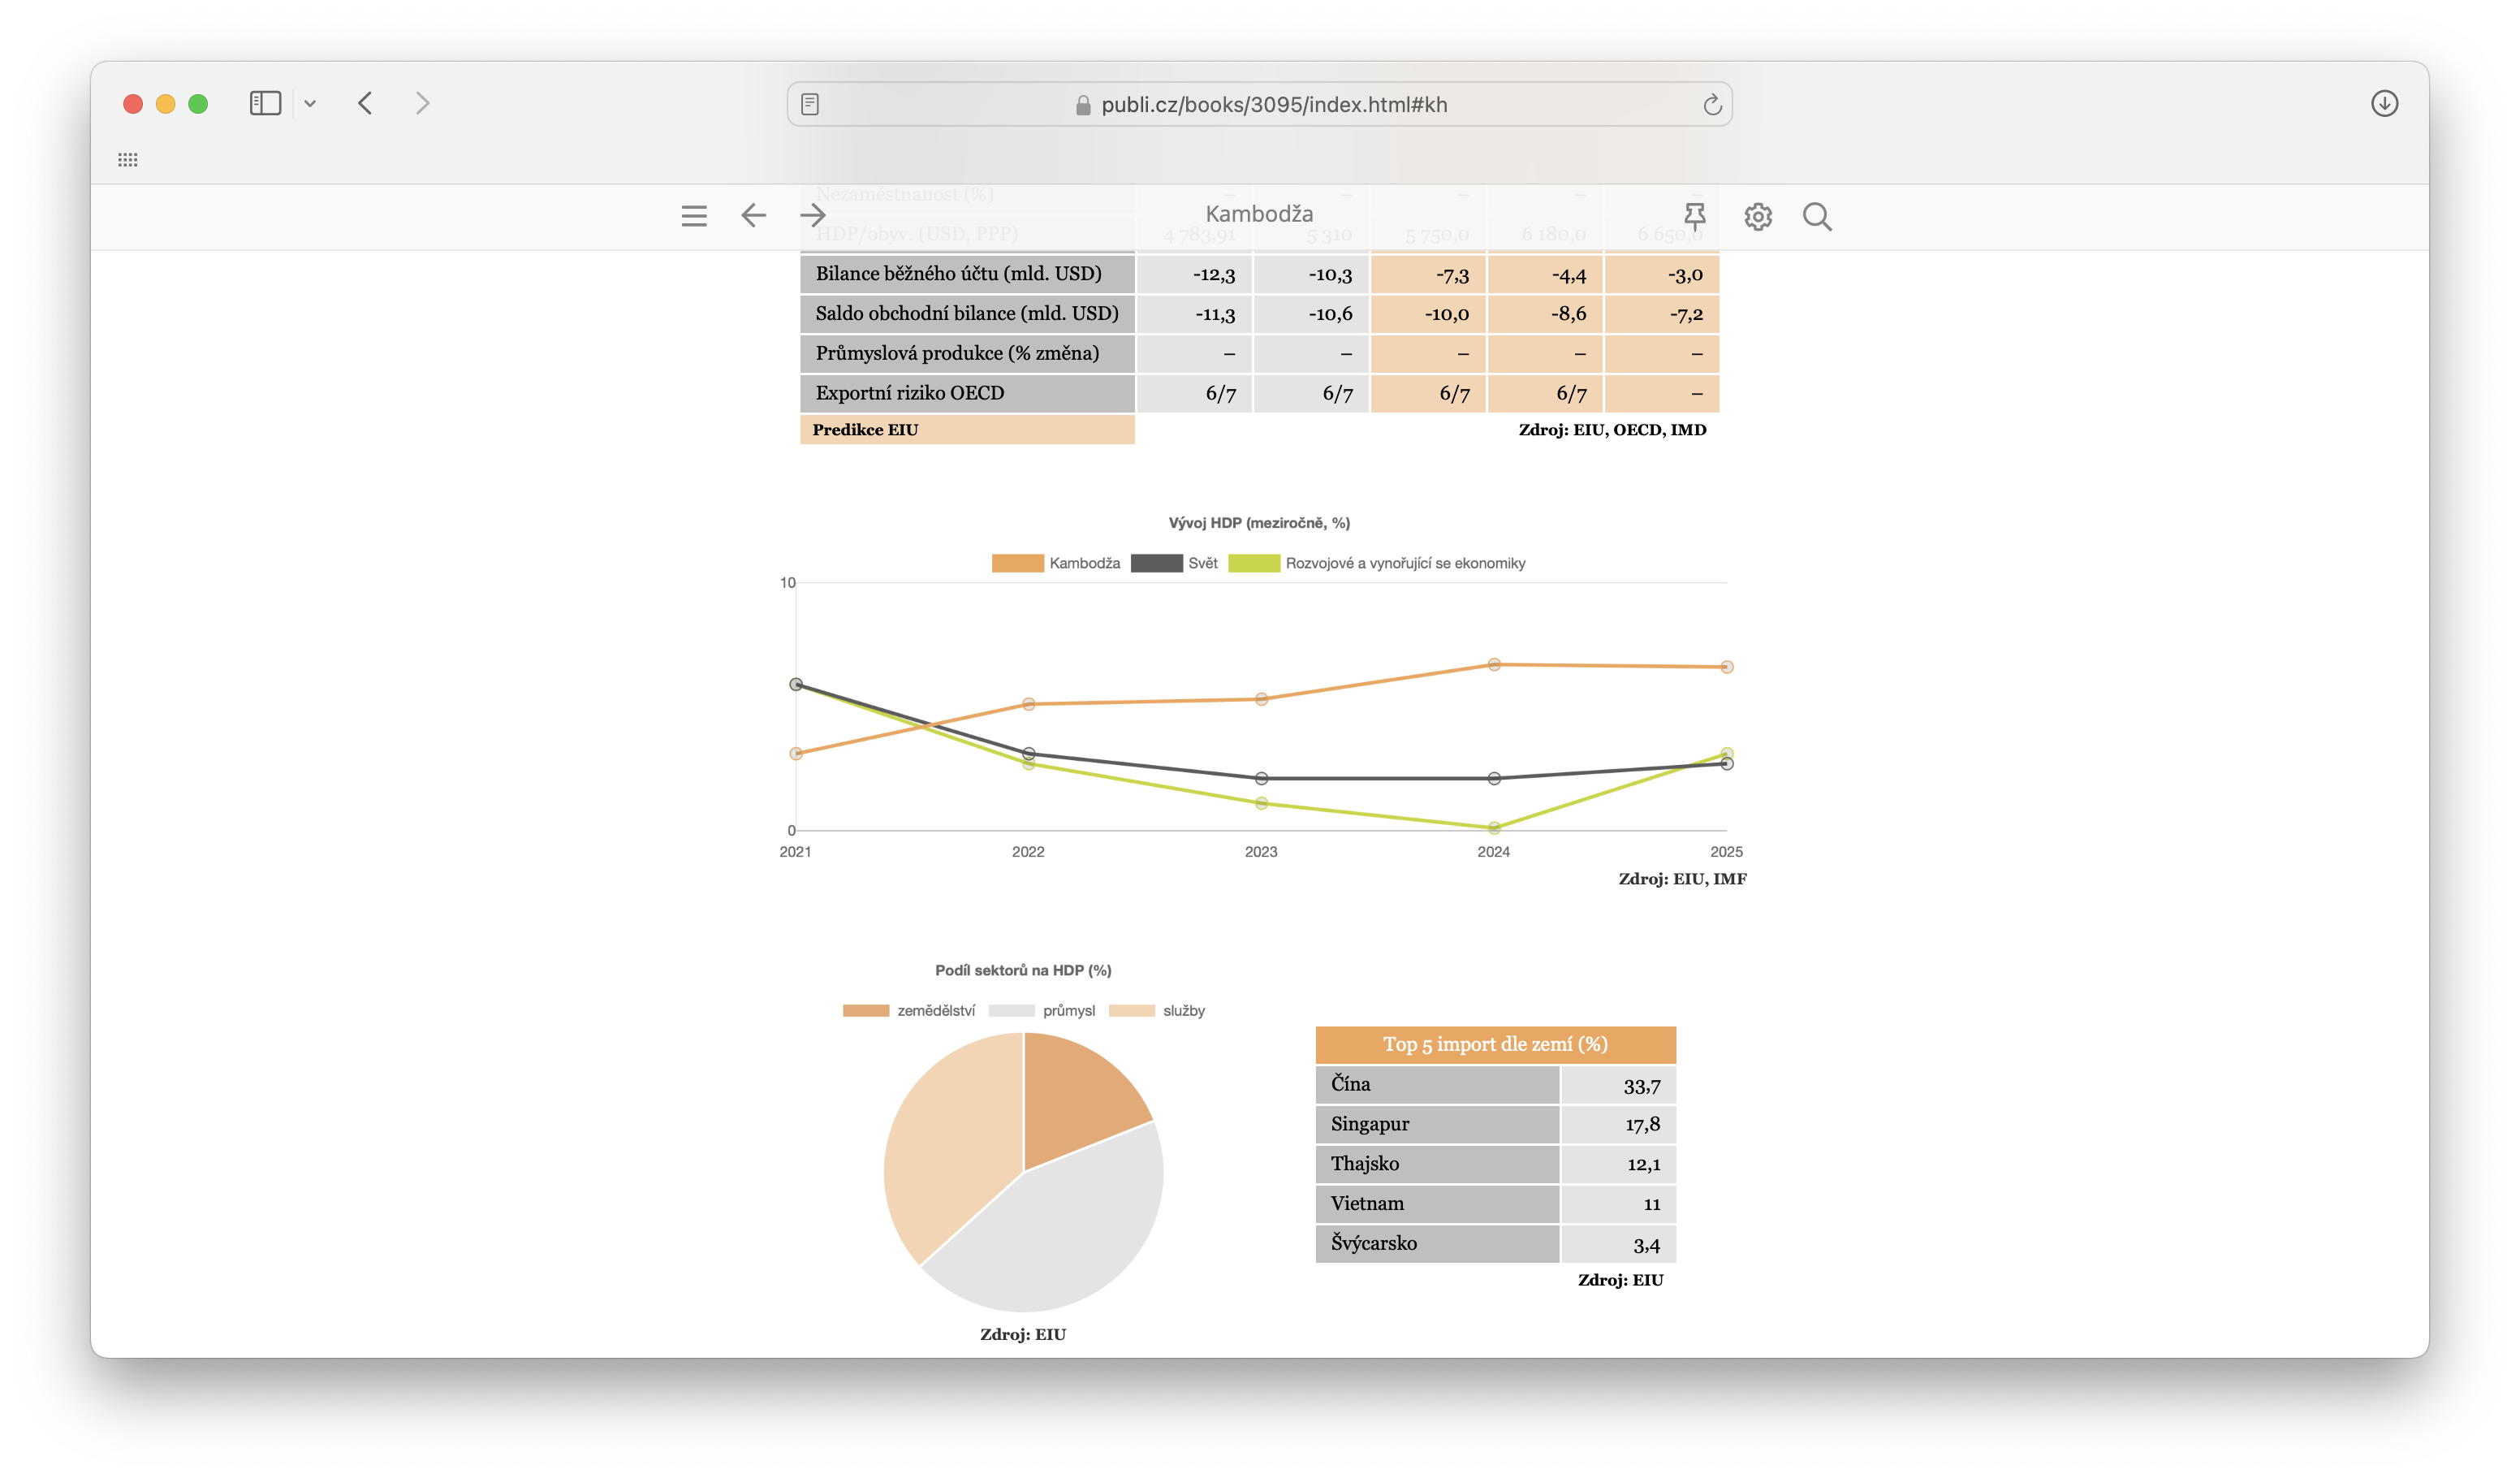This screenshot has width=2520, height=1478.
Task: Click the služby pie slice
Action: [x=950, y=1140]
